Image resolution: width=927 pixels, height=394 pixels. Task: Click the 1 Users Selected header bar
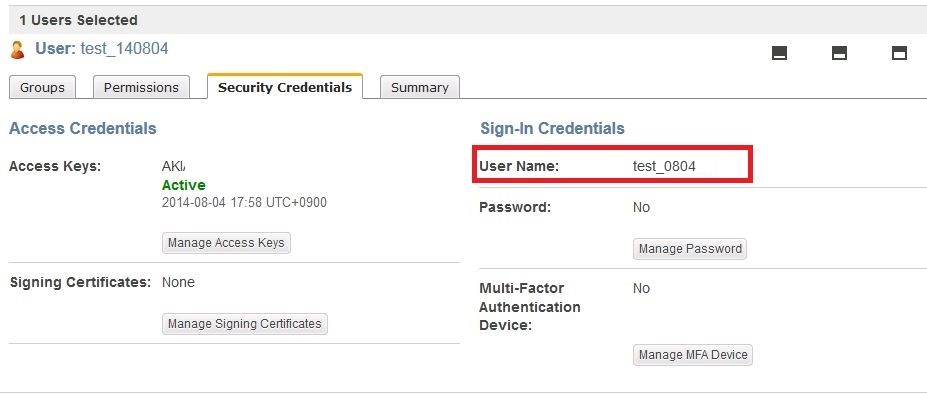[468, 20]
